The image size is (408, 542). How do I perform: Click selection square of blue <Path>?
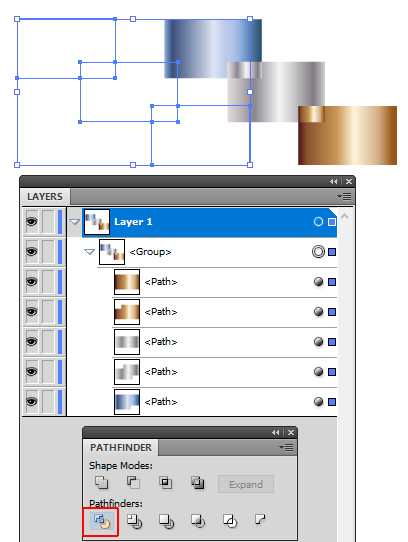point(332,402)
